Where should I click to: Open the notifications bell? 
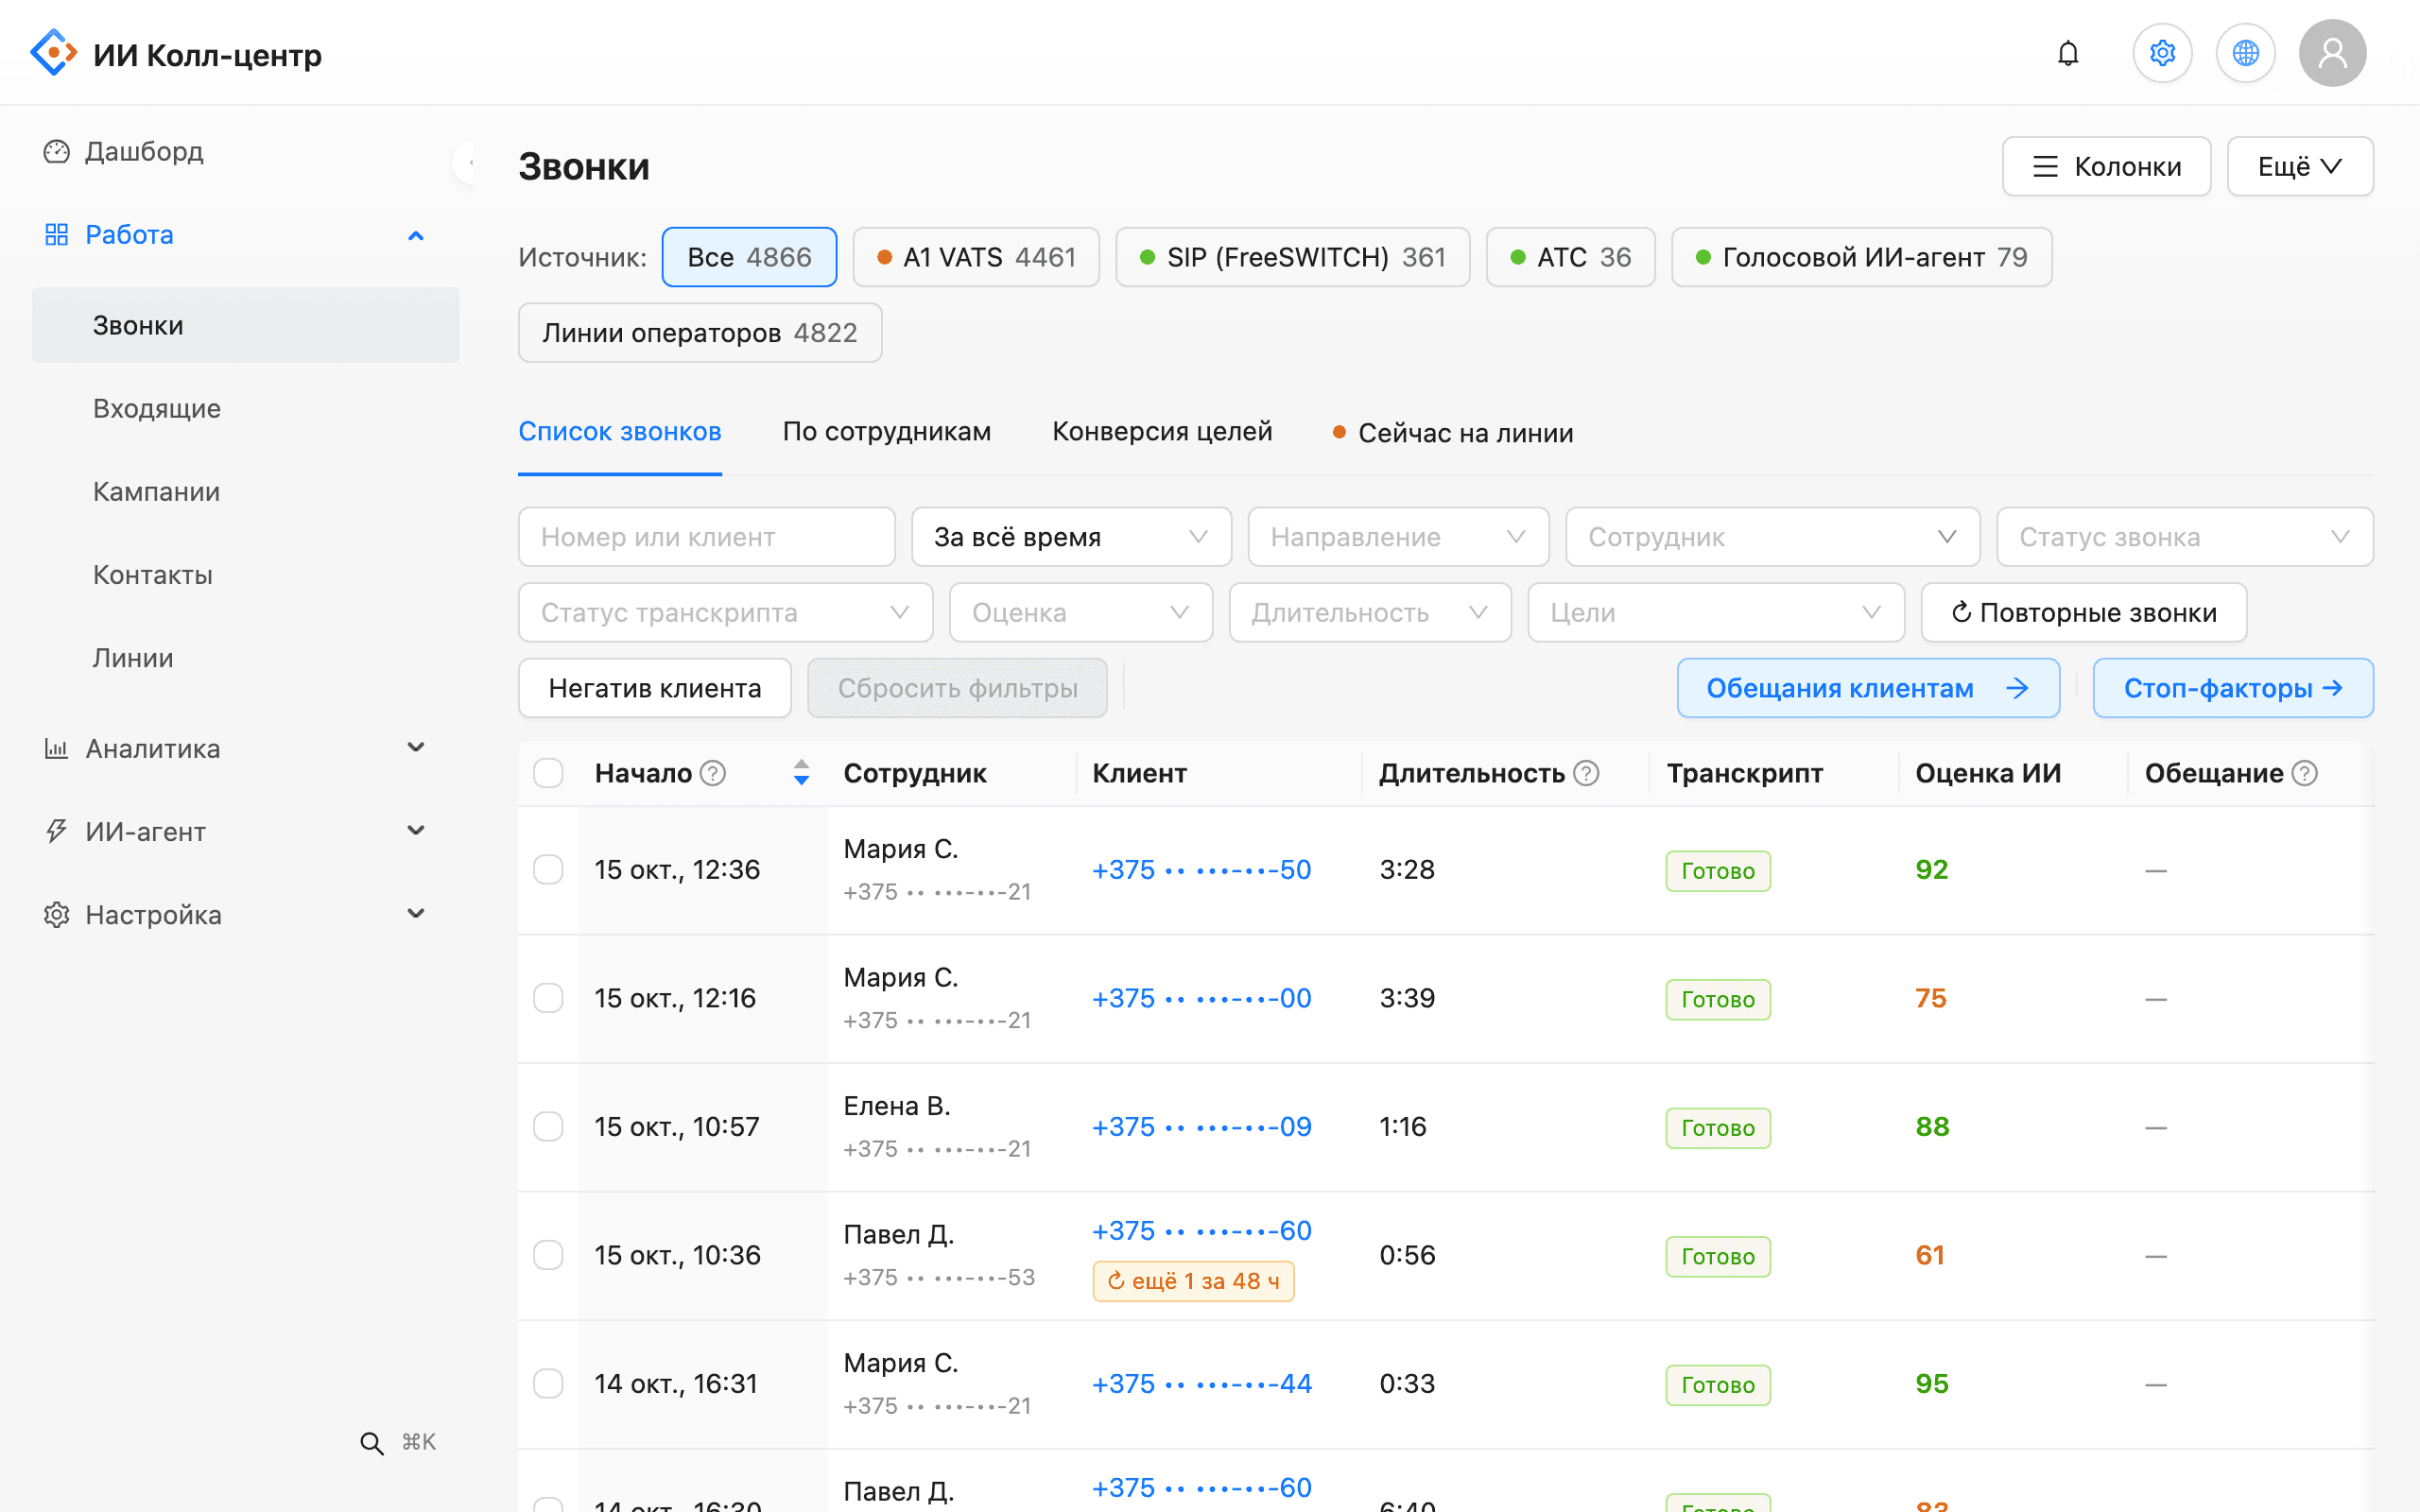tap(2068, 53)
